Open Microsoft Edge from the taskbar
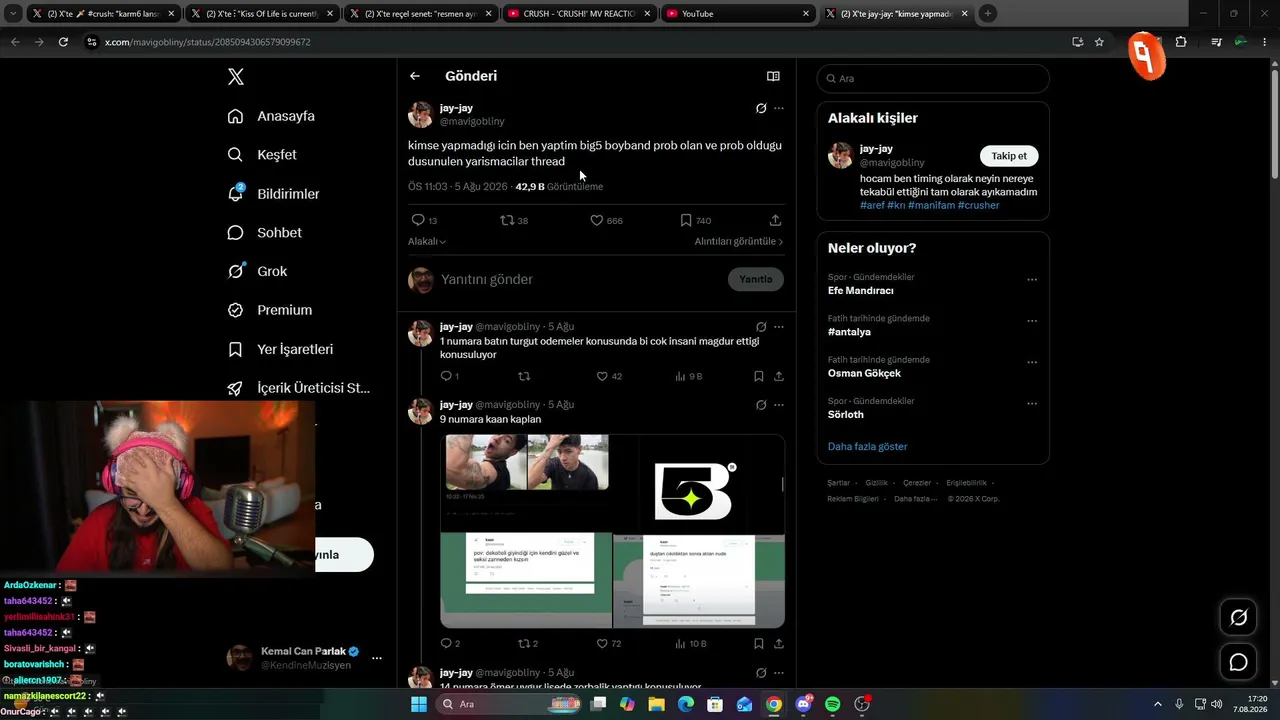Viewport: 1280px width, 720px height. click(x=686, y=704)
